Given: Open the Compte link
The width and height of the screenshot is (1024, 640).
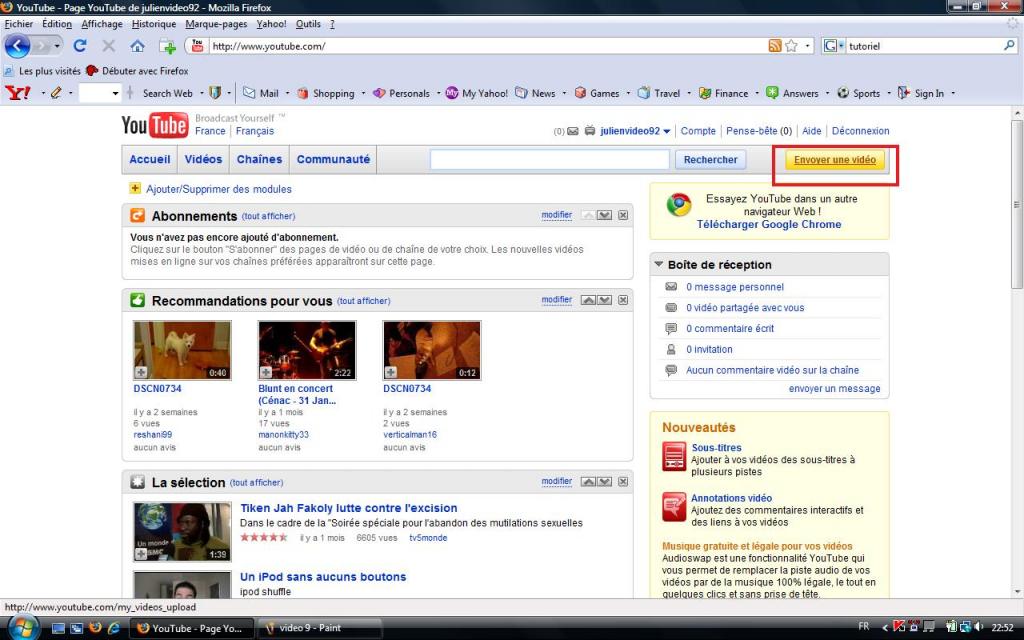Looking at the screenshot, I should coord(698,131).
